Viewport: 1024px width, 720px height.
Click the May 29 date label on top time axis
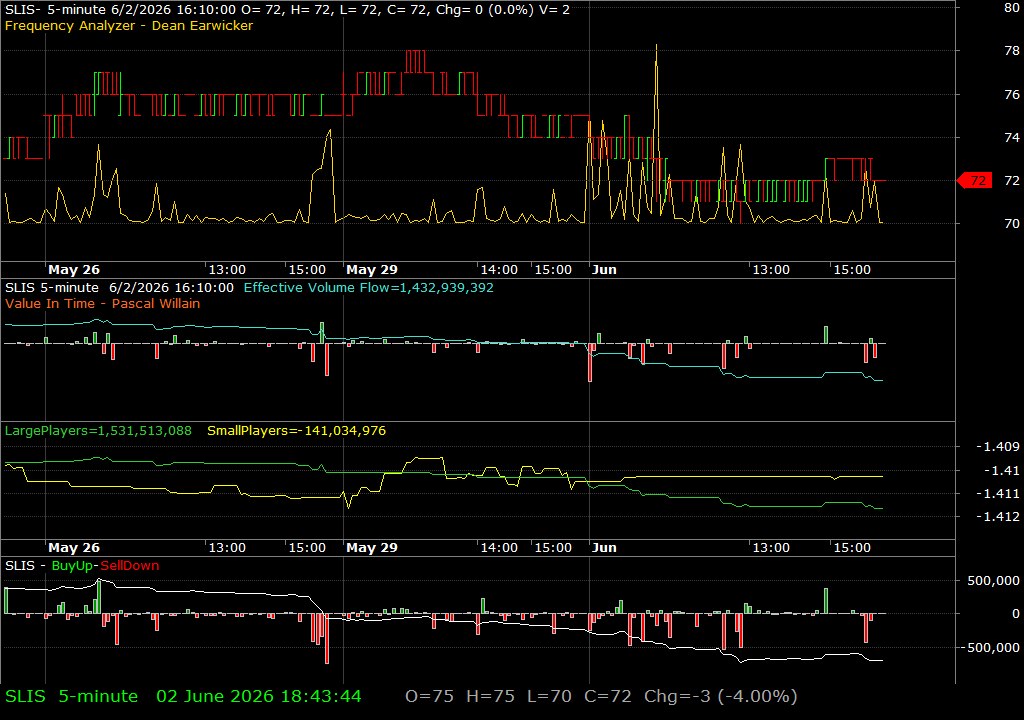tap(372, 269)
